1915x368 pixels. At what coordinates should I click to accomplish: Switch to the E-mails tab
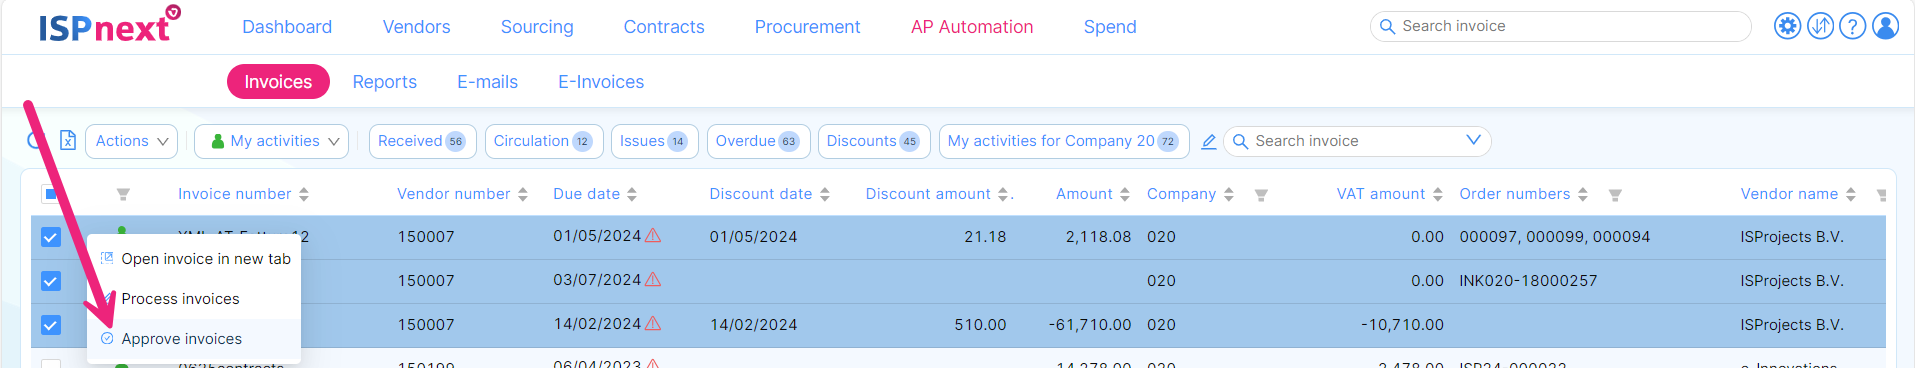(x=487, y=82)
